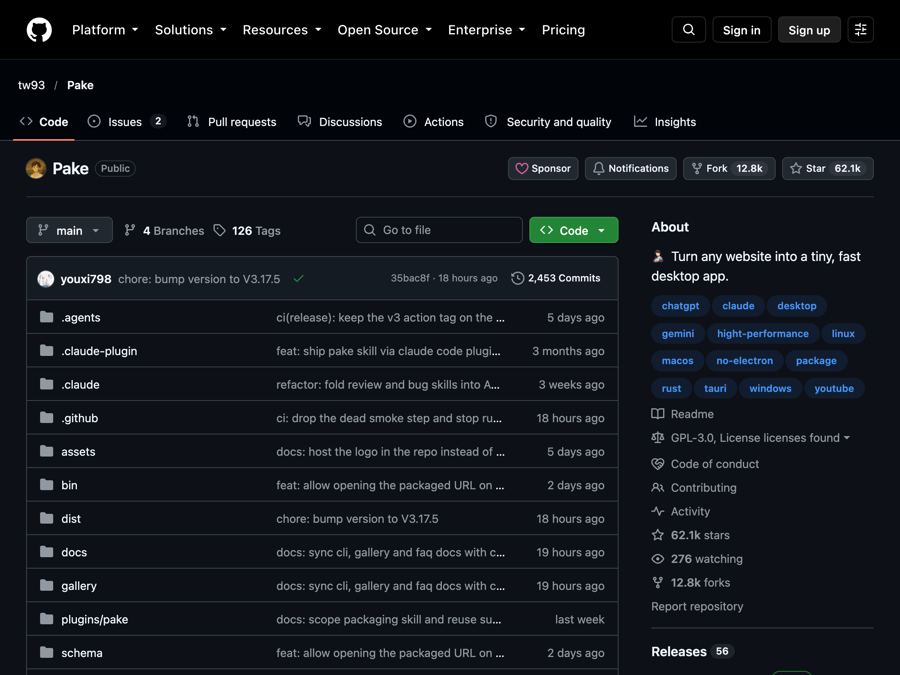Expand the GPL-3.0 license licenses dropdown

tap(760, 437)
